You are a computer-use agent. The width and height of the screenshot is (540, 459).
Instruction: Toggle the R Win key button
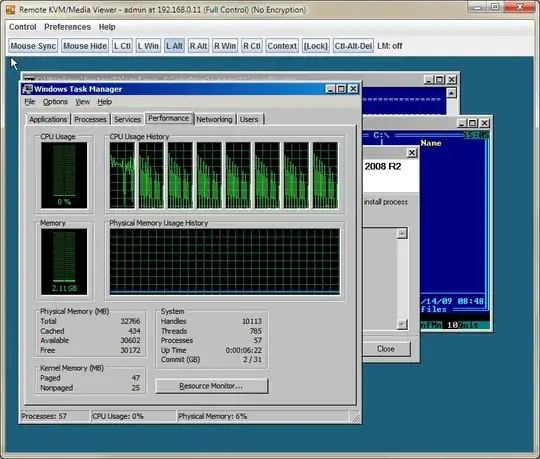point(225,46)
